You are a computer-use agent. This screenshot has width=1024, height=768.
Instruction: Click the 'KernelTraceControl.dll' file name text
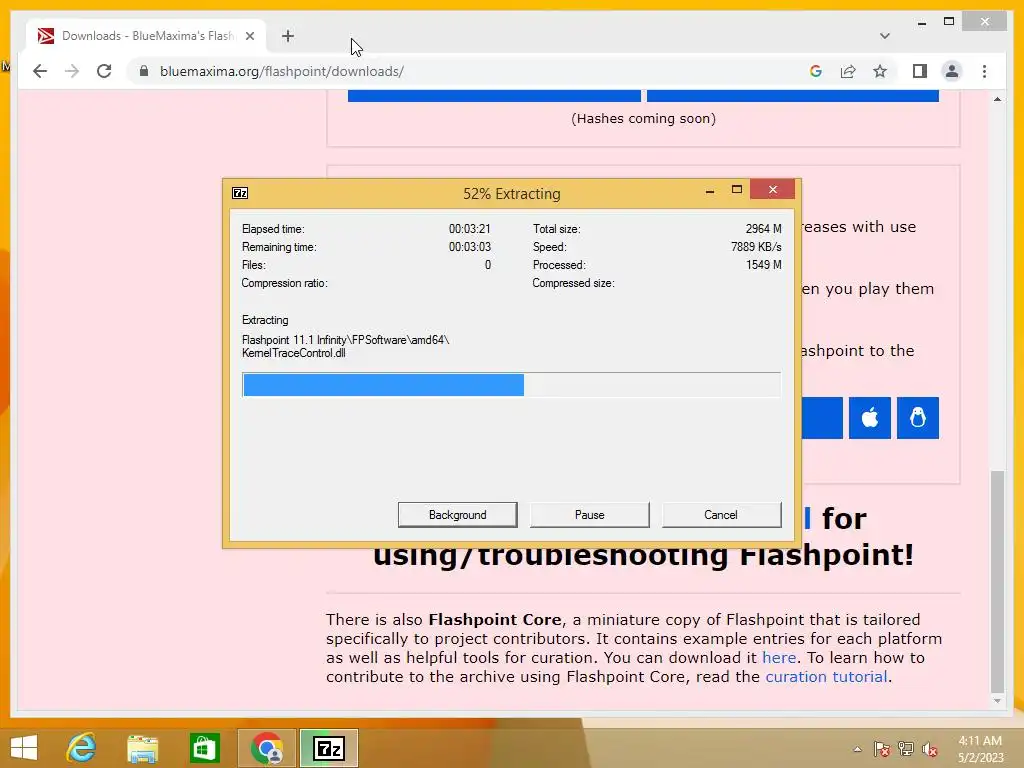click(293, 353)
